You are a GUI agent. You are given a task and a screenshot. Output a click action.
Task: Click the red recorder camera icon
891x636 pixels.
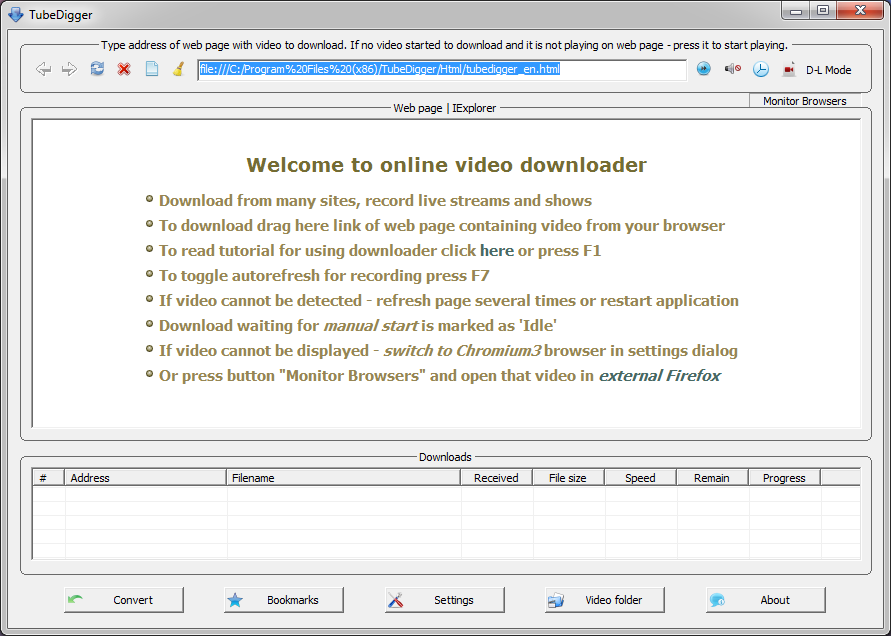pos(789,69)
